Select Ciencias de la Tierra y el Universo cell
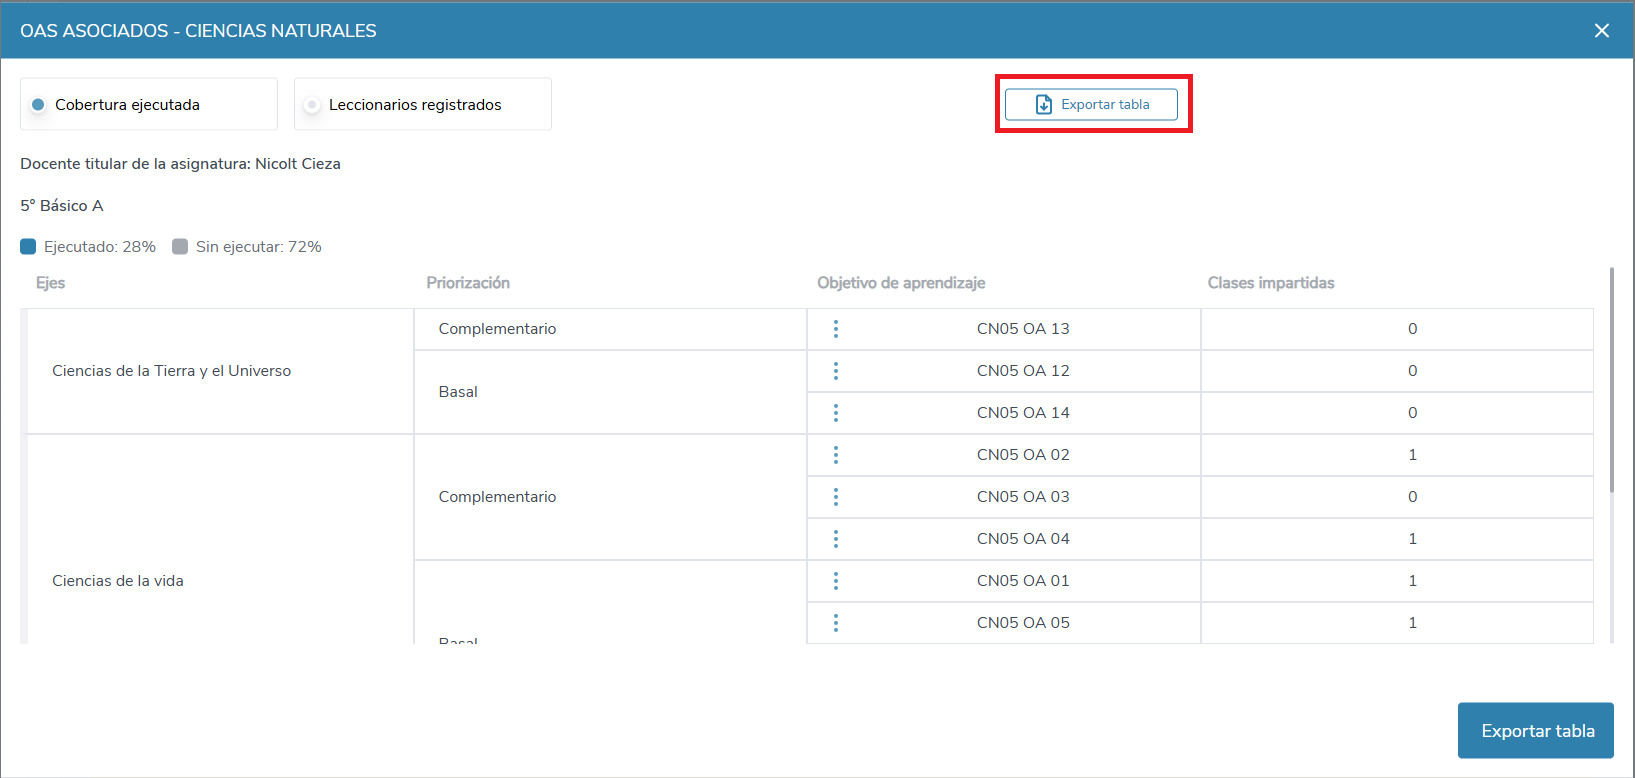The image size is (1635, 778). 220,371
